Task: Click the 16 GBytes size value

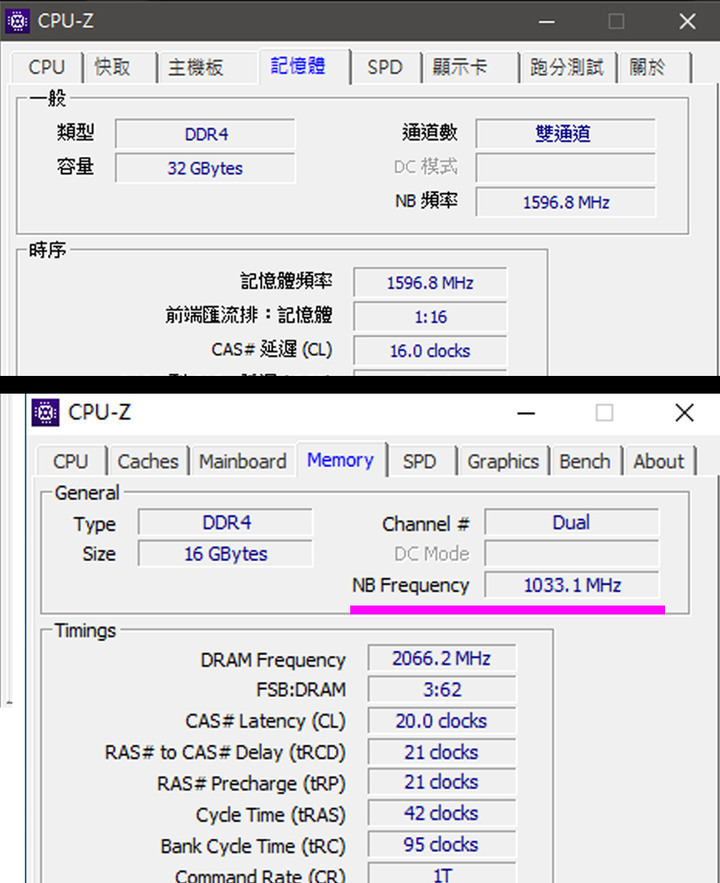Action: pos(225,554)
